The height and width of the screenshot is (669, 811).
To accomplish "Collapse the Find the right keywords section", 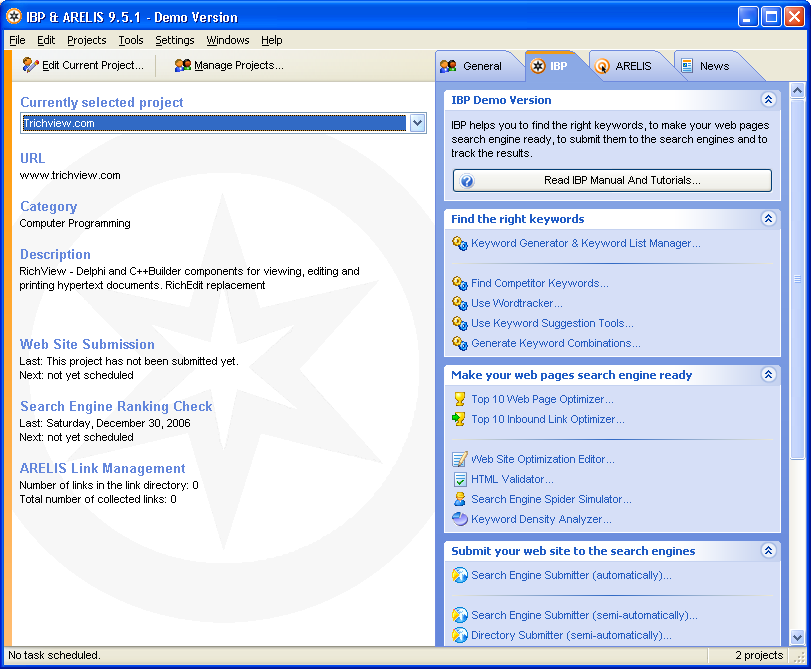I will point(768,219).
